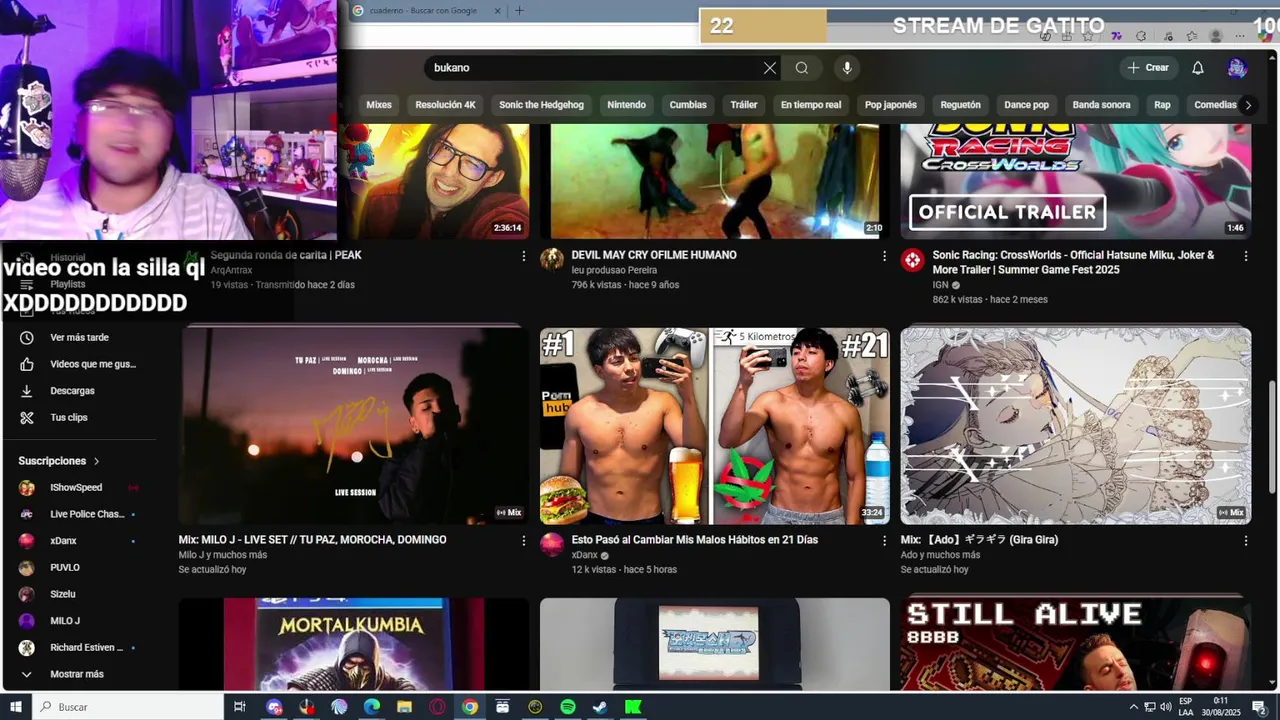
Task: Click the Ver más tarde clock icon
Action: pyautogui.click(x=27, y=338)
